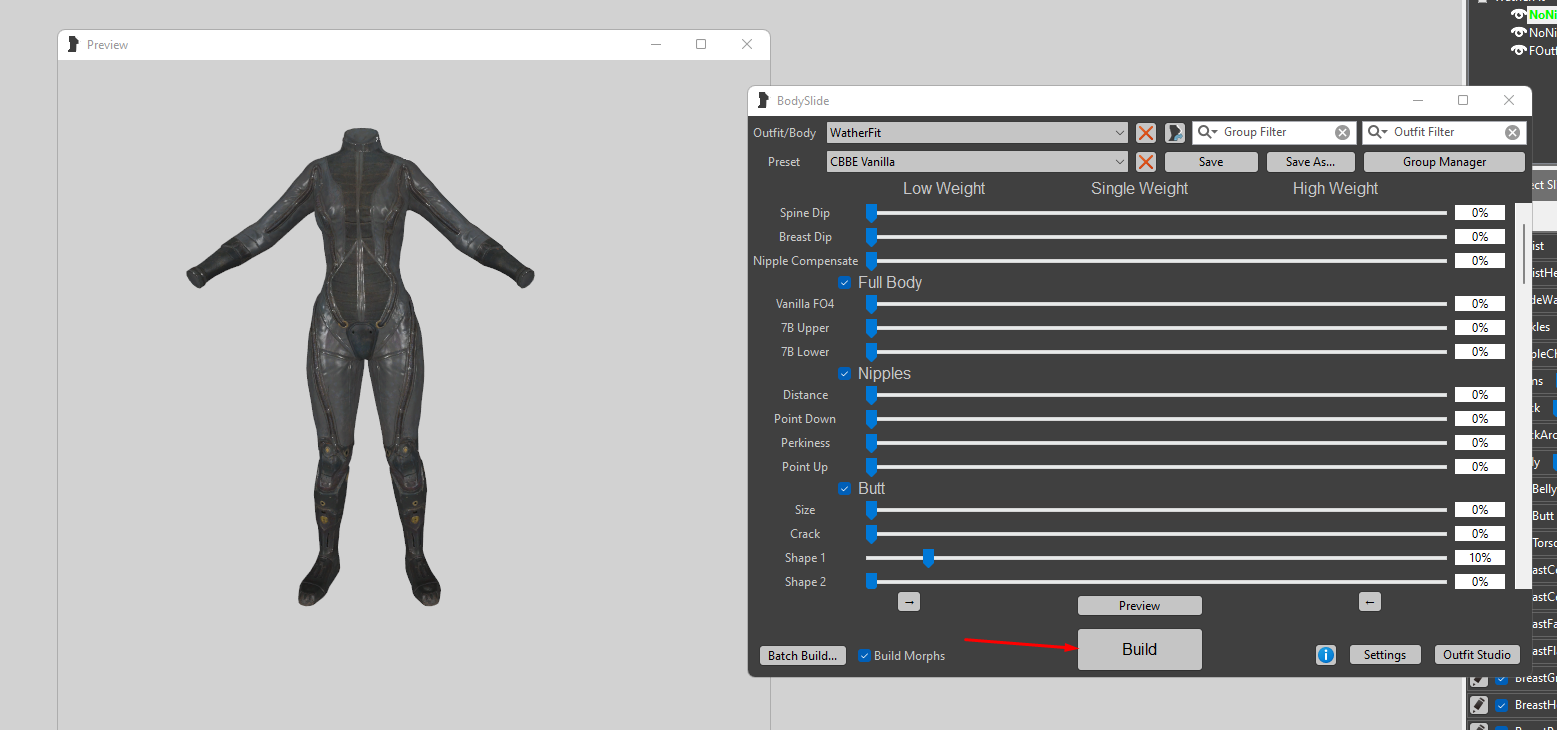The width and height of the screenshot is (1557, 730).
Task: Click the Perkiness slider track
Action: click(1156, 443)
